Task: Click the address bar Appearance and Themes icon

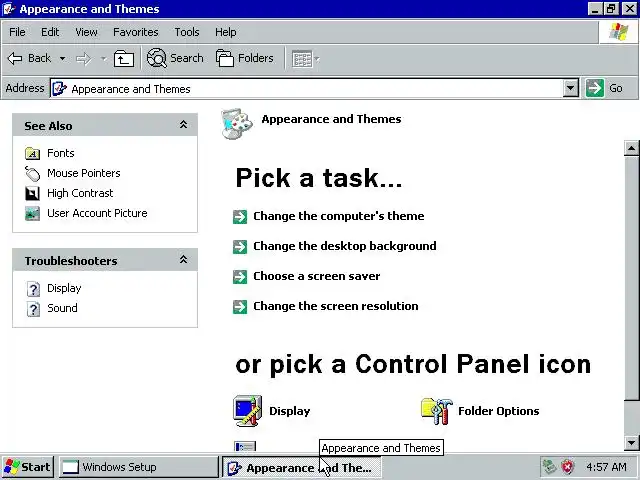Action: [x=59, y=88]
